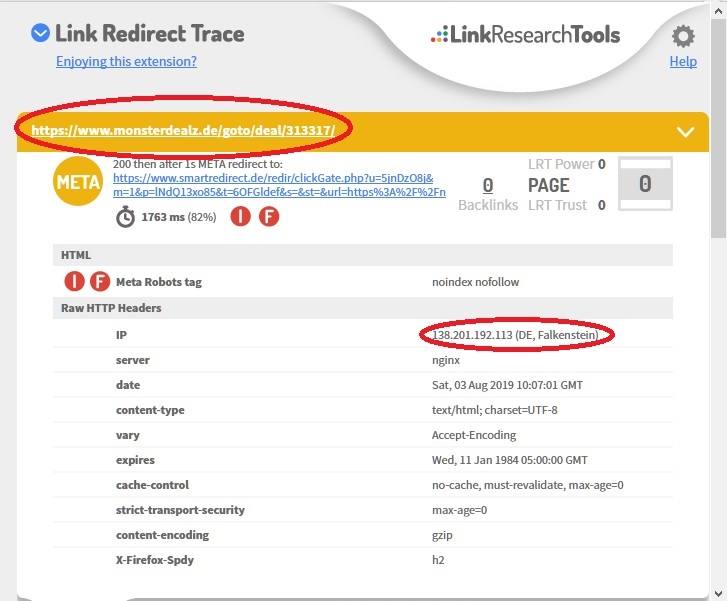The height and width of the screenshot is (601, 727).
Task: Click the yellow META redirect badge
Action: point(77,181)
